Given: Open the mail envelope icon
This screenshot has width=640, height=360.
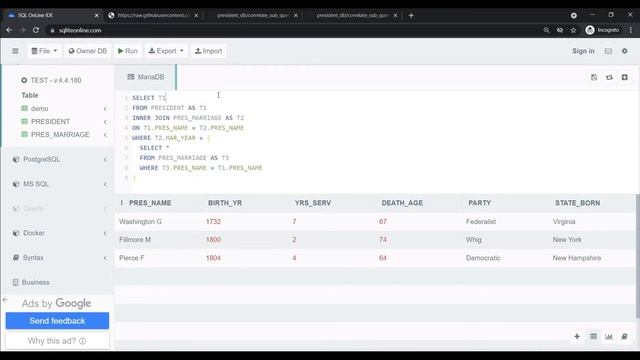Looking at the screenshot, I should (608, 51).
